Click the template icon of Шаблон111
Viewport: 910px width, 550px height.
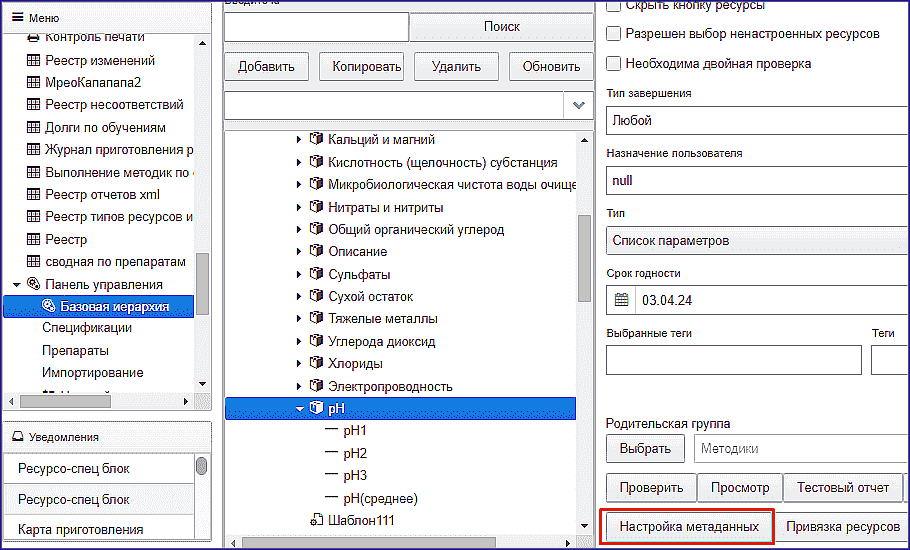coord(316,520)
